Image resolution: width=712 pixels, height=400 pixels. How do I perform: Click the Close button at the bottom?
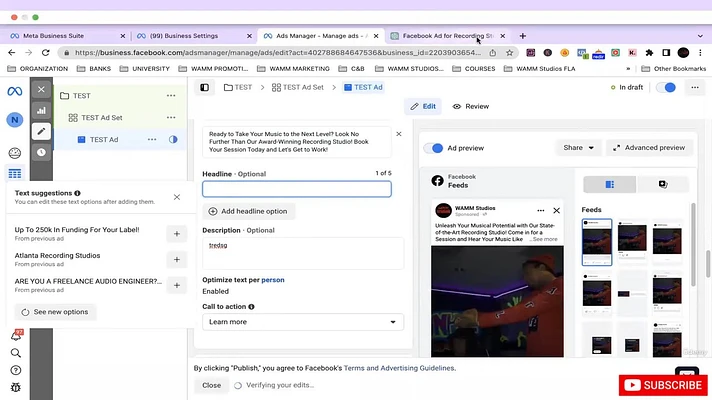(212, 385)
